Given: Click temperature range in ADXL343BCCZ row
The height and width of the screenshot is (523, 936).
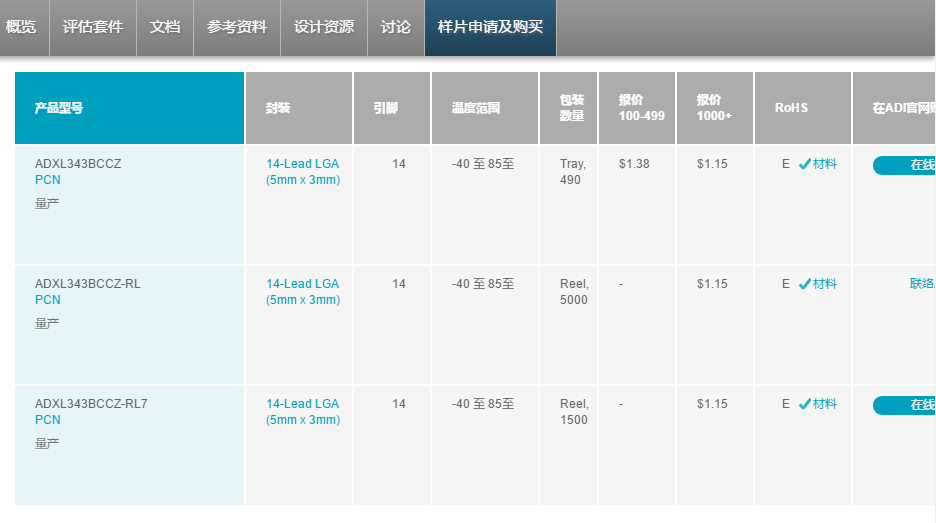Looking at the screenshot, I should coord(483,164).
